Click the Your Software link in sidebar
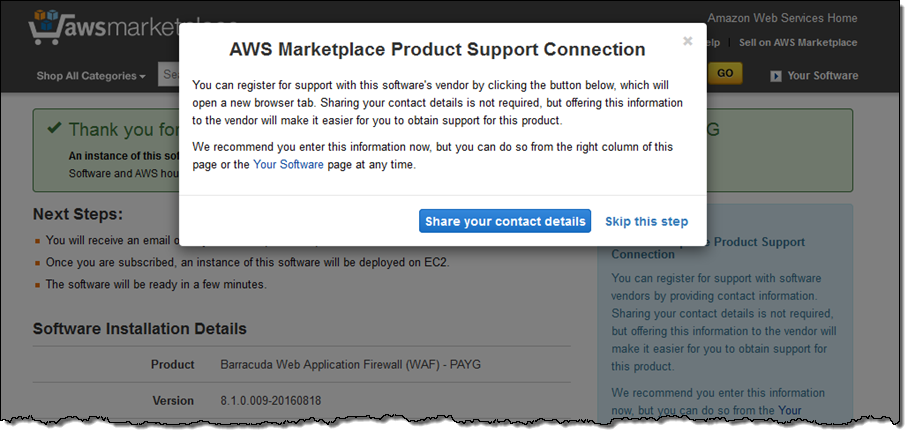 click(x=789, y=410)
